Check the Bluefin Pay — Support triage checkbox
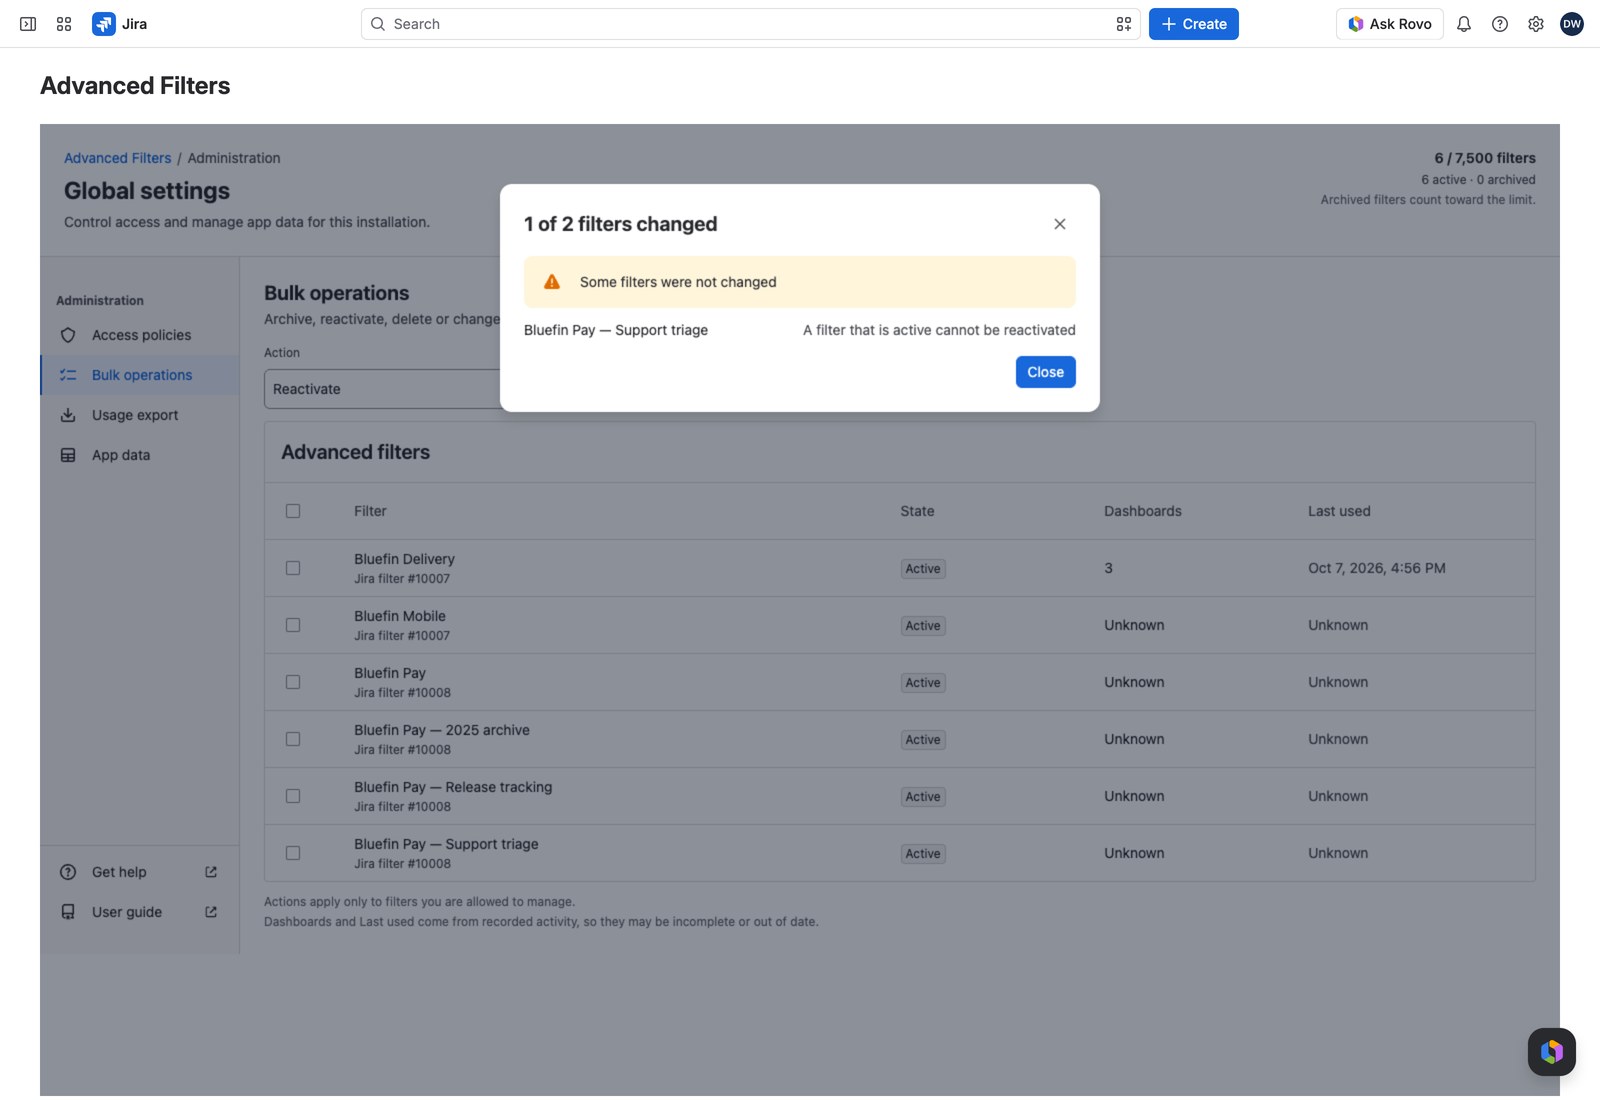Screen dimensions: 1600x1100 (293, 853)
